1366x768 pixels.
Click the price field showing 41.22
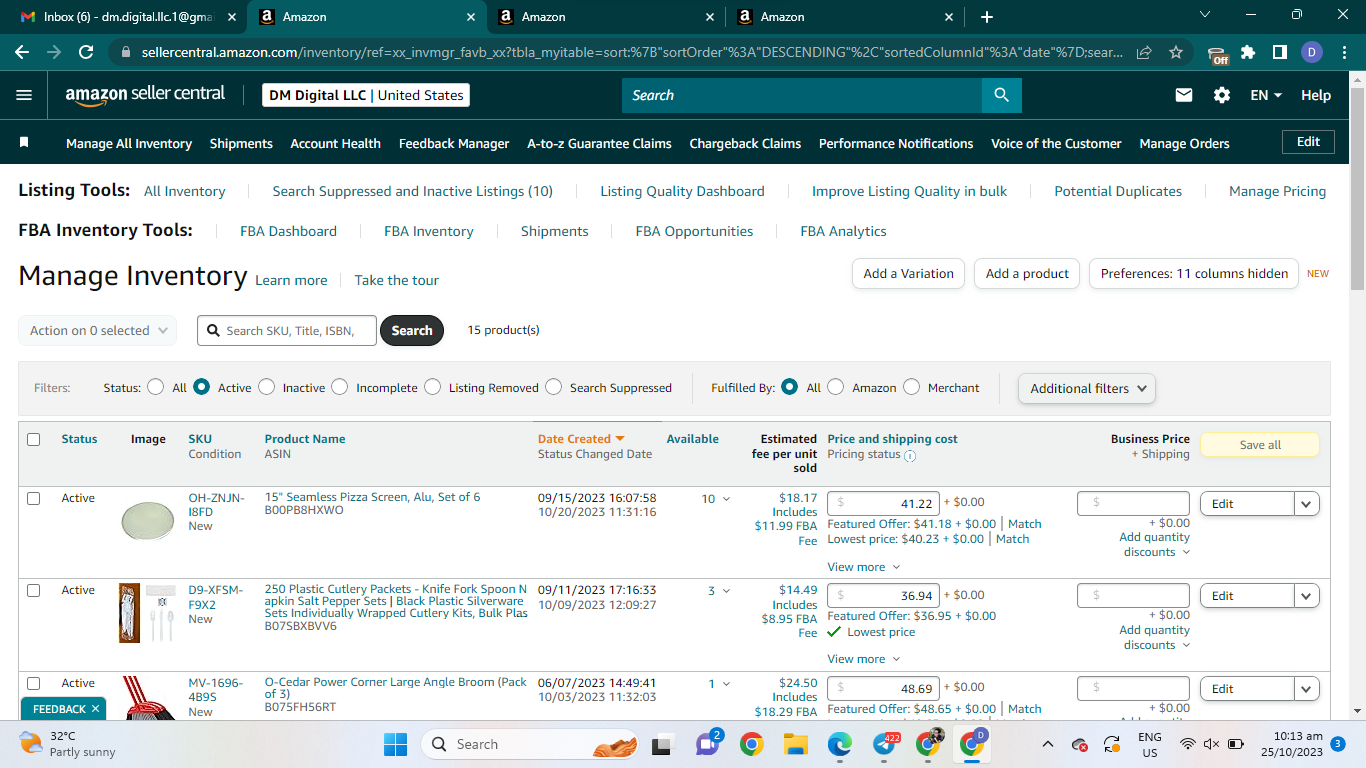coord(884,504)
